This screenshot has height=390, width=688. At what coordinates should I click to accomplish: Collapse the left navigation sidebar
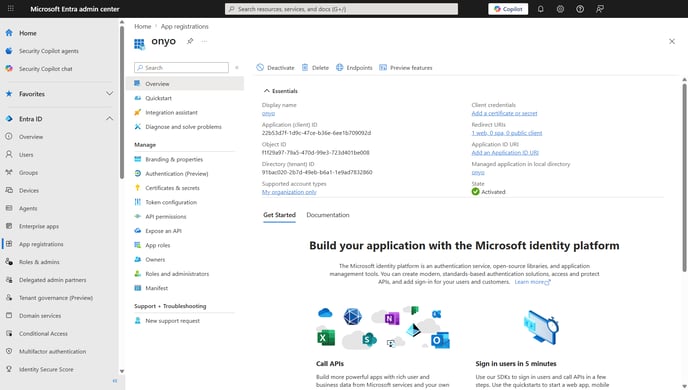click(x=115, y=381)
